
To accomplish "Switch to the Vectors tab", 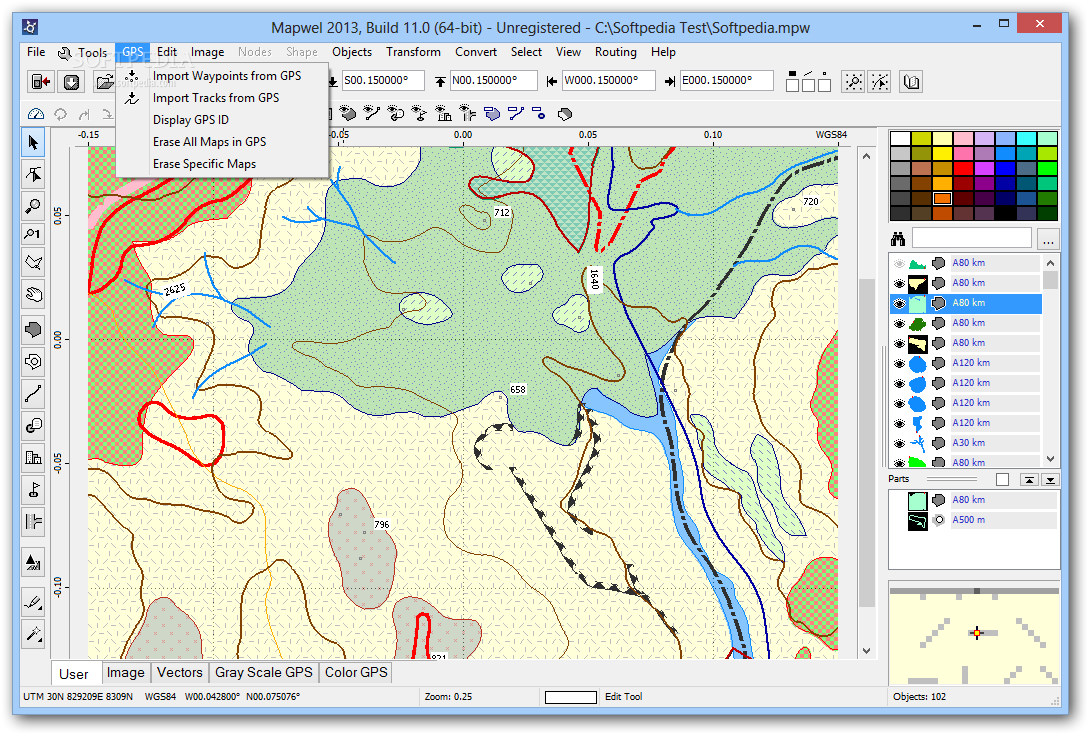I will pos(179,672).
